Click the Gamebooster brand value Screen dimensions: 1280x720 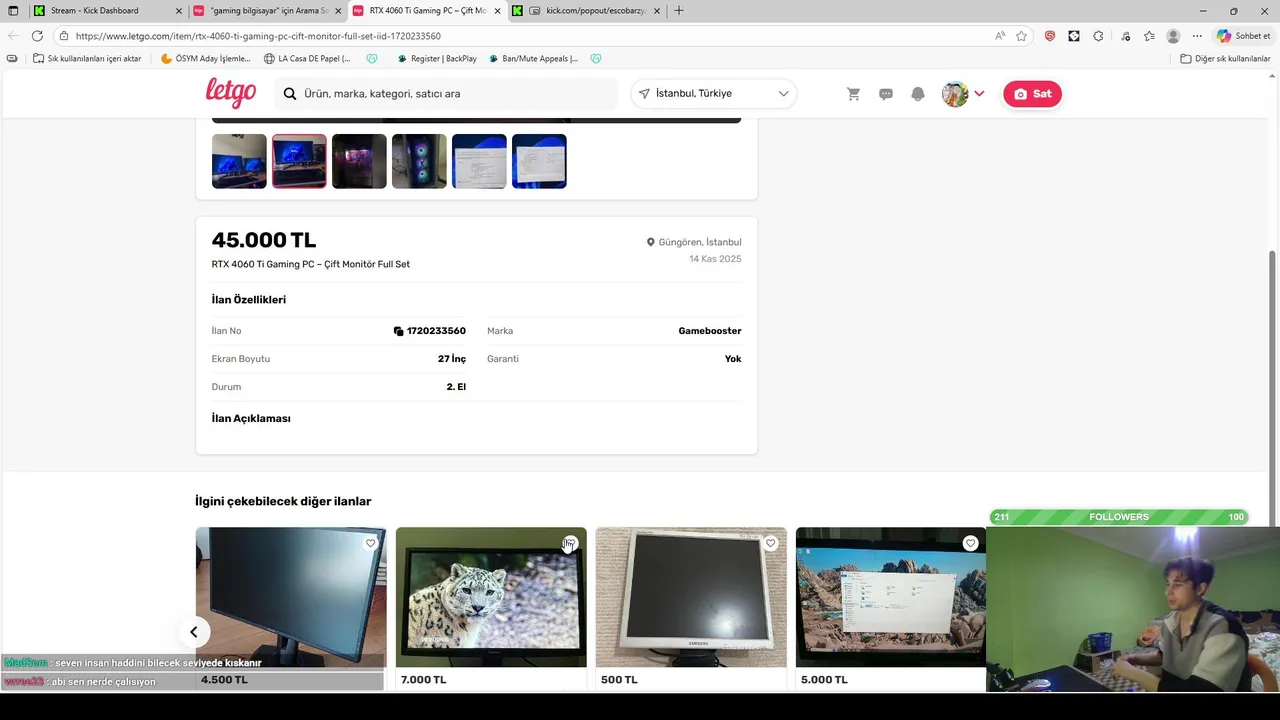pyautogui.click(x=710, y=331)
